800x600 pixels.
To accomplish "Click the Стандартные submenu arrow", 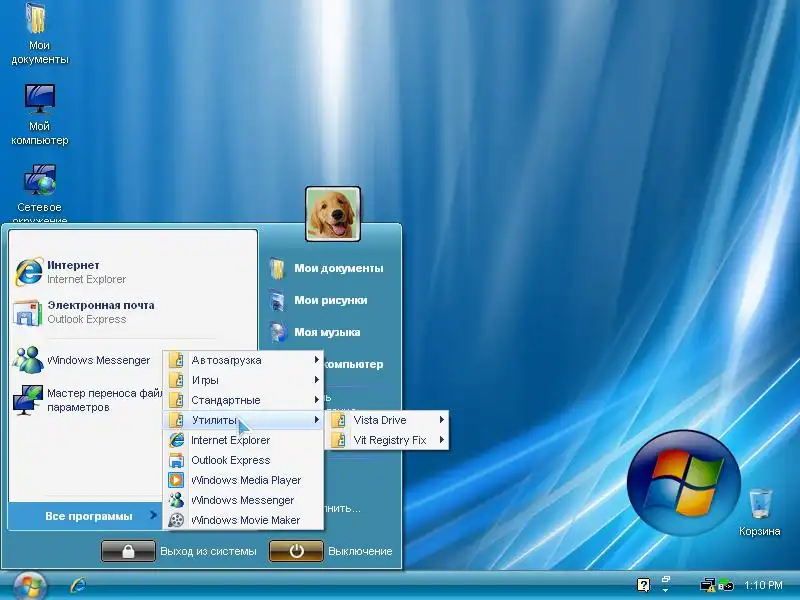I will click(x=317, y=400).
